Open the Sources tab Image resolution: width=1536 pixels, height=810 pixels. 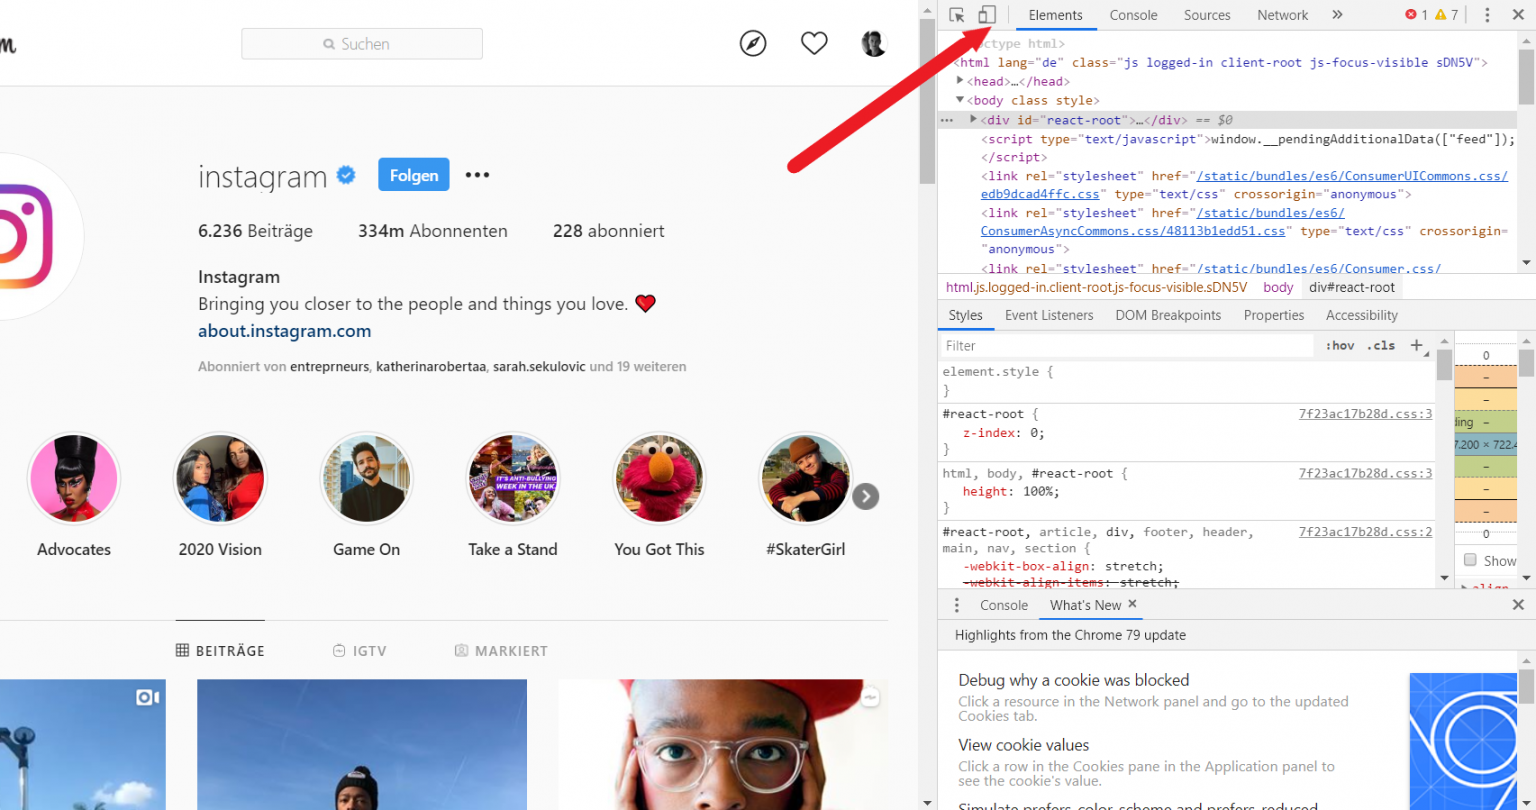coord(1207,15)
